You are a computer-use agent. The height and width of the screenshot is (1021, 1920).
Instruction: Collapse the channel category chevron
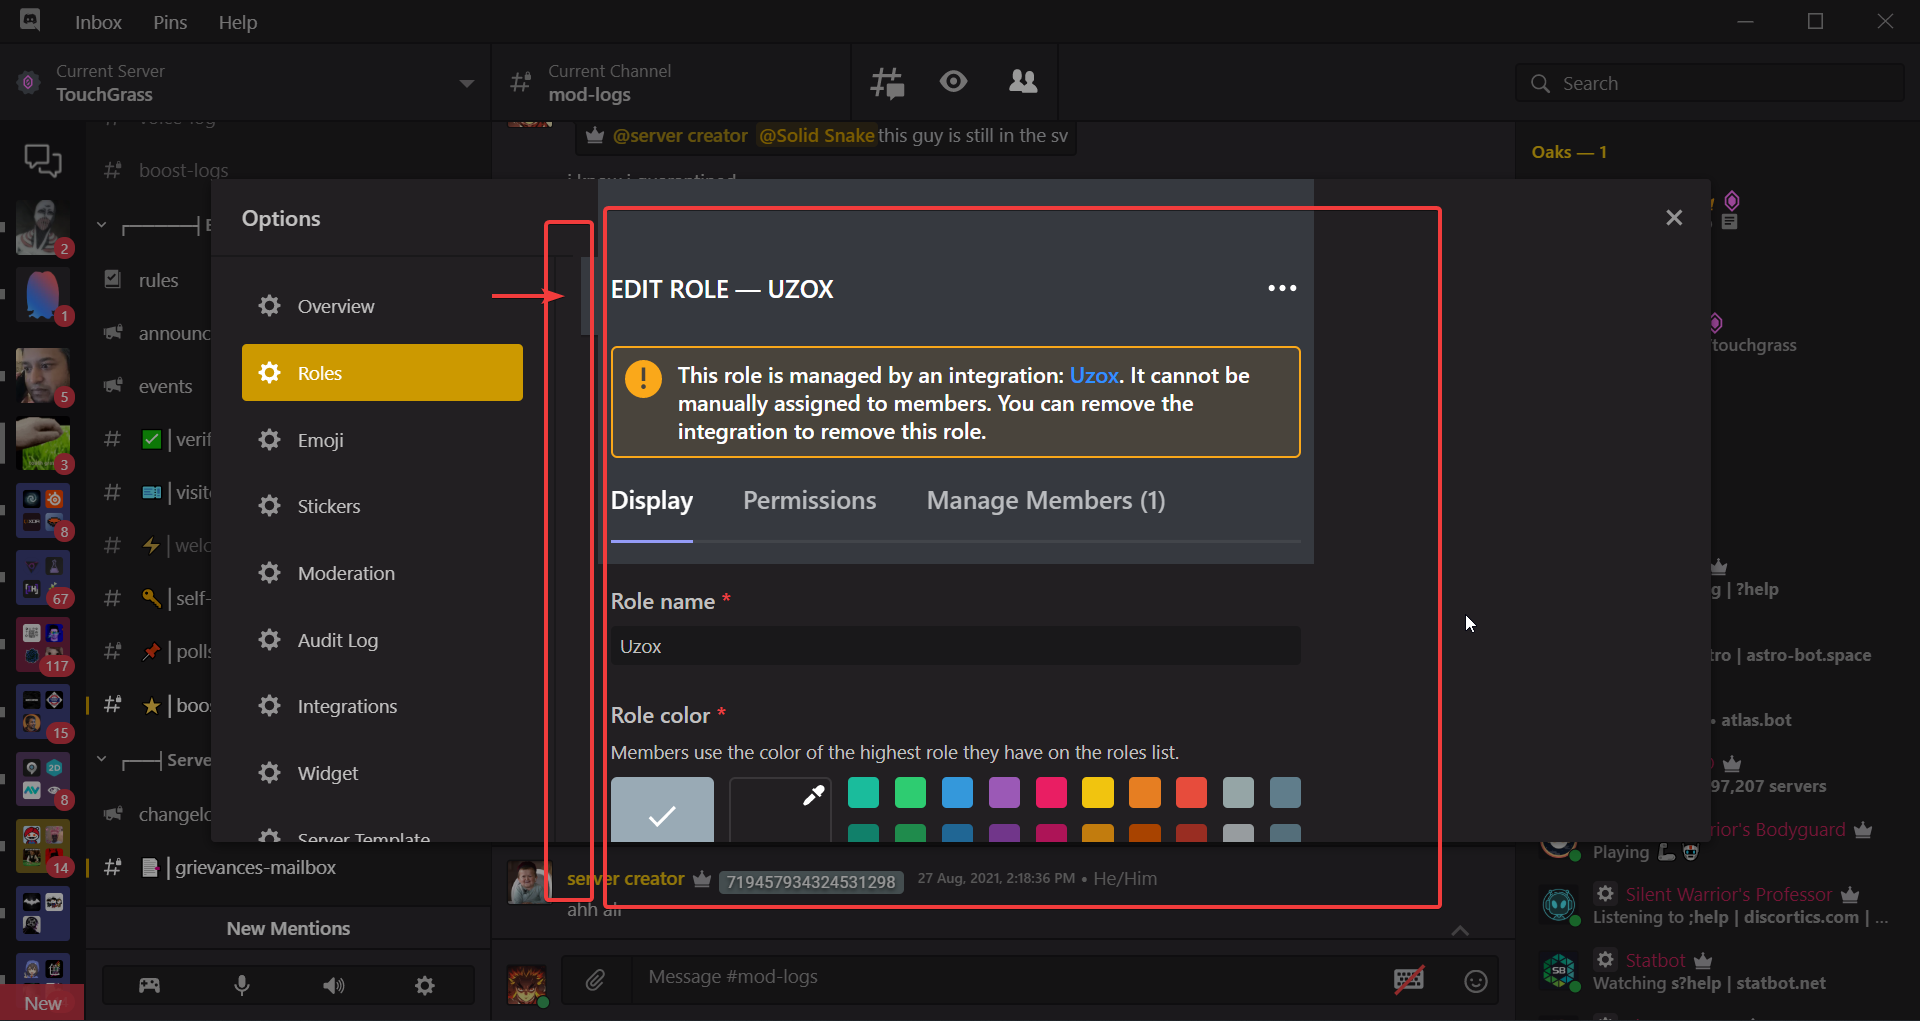(x=100, y=224)
